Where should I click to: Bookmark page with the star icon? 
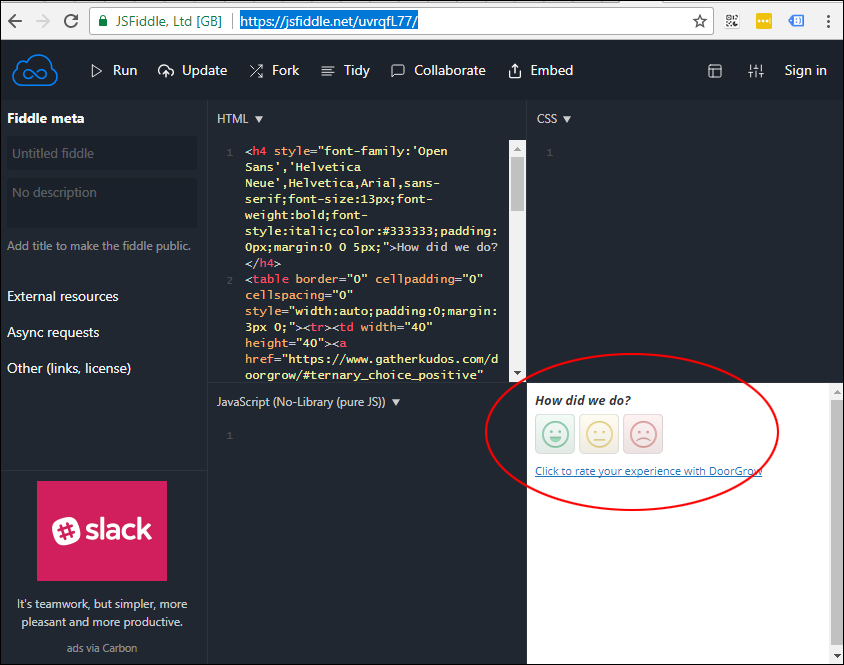click(700, 21)
